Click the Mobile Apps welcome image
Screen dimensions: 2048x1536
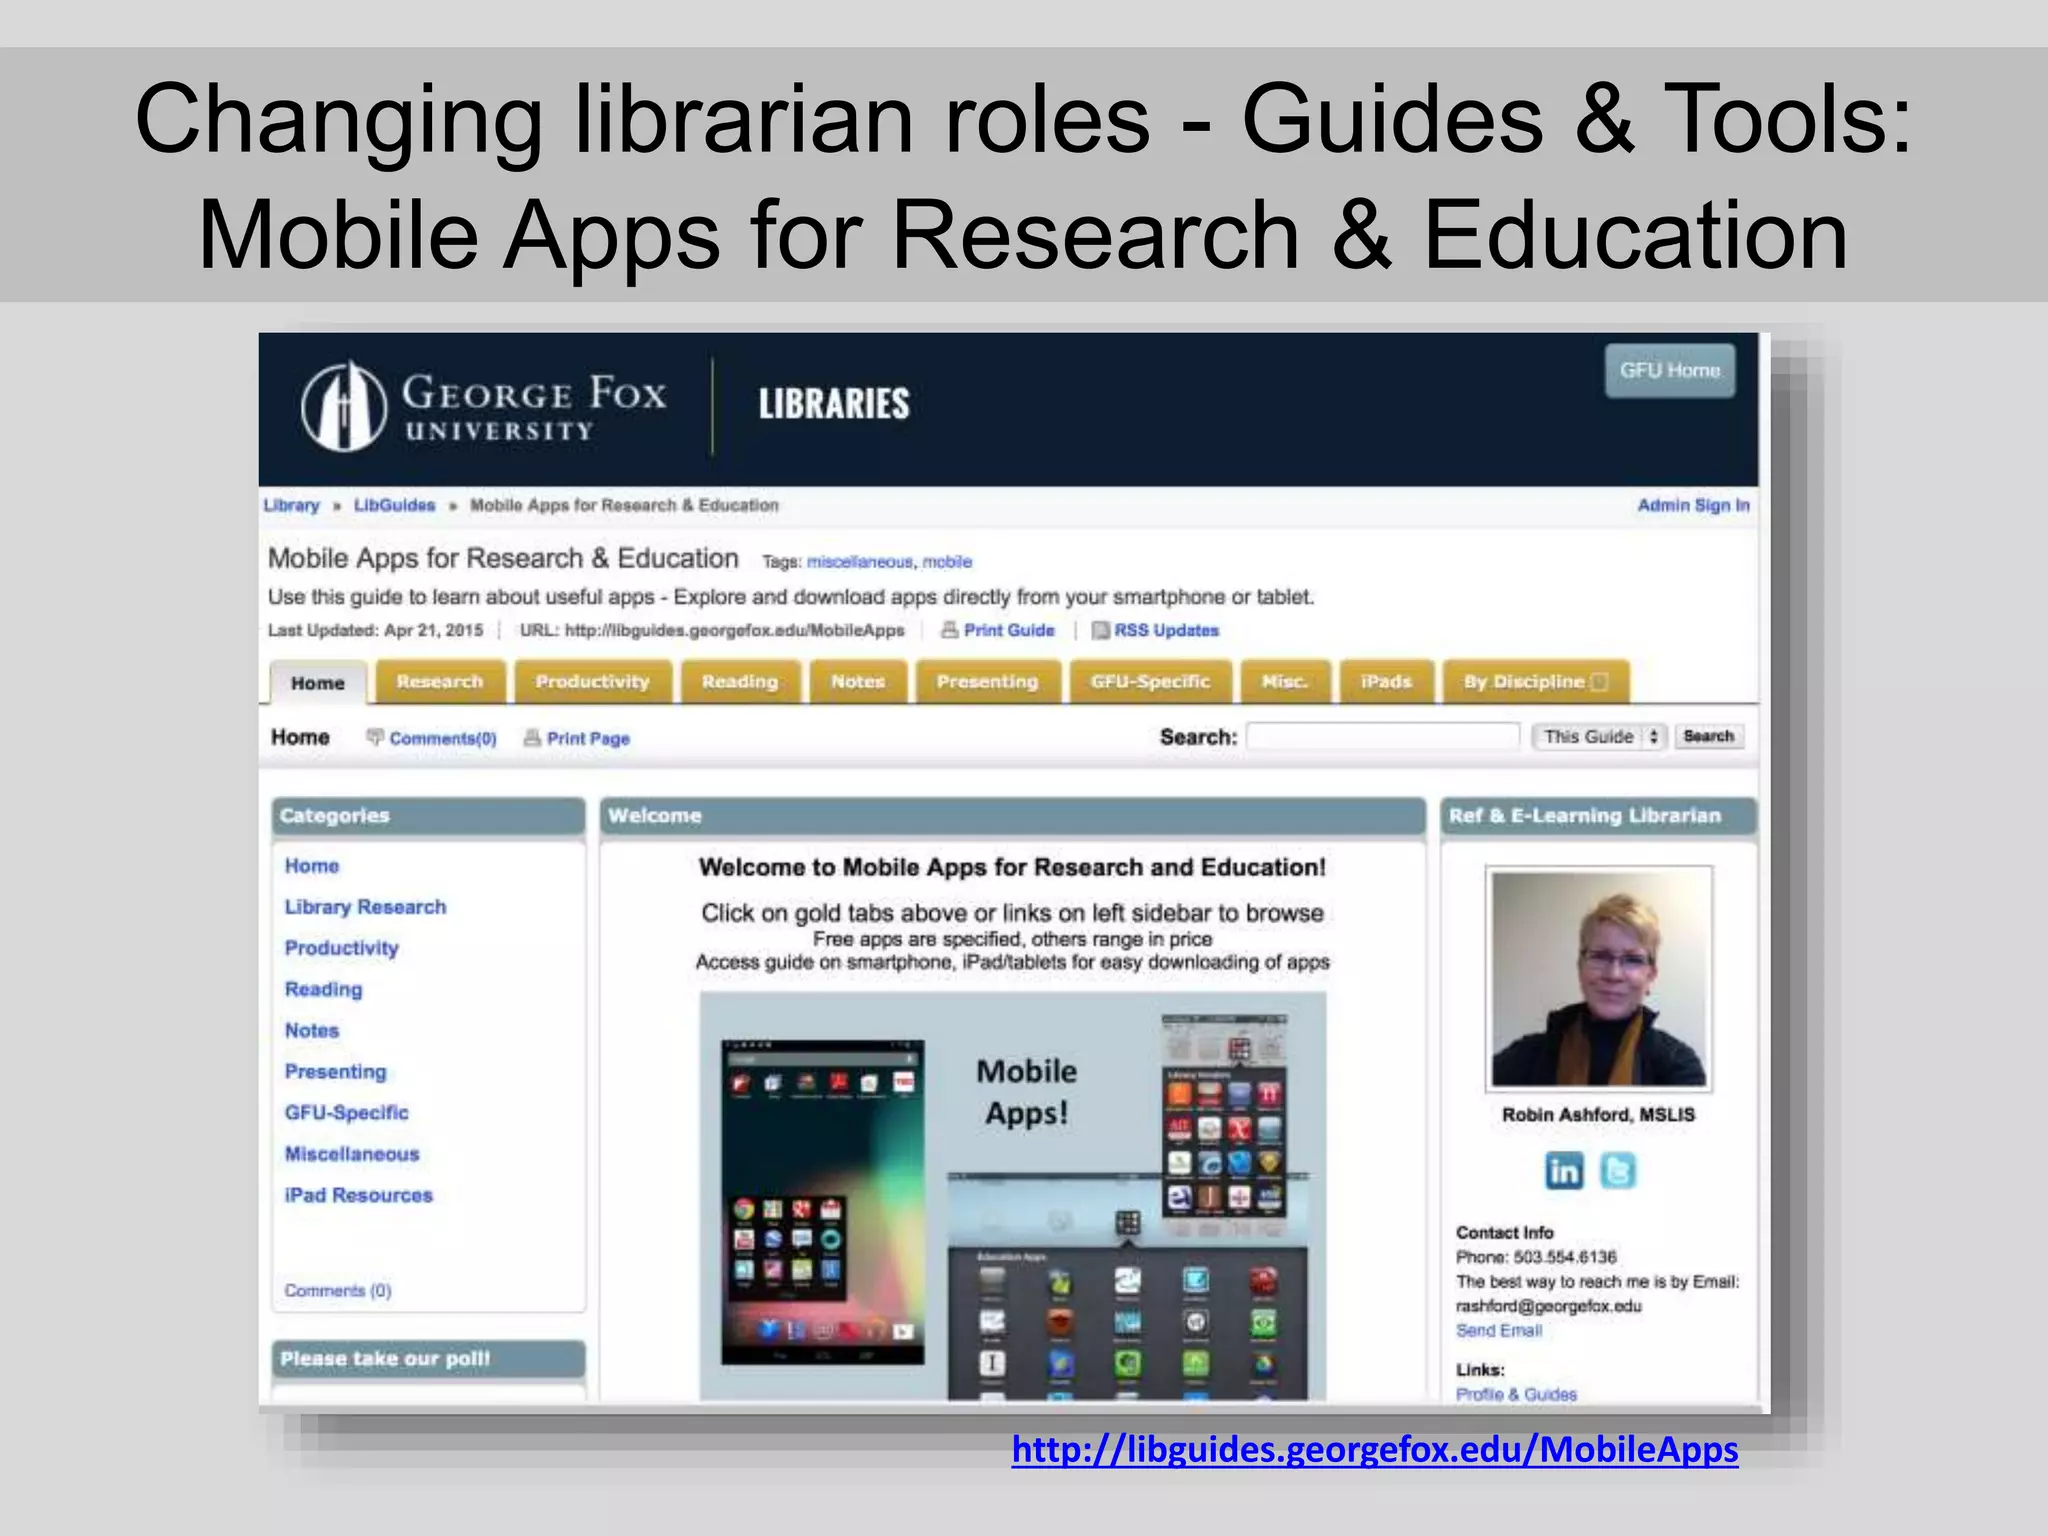pyautogui.click(x=1012, y=1196)
